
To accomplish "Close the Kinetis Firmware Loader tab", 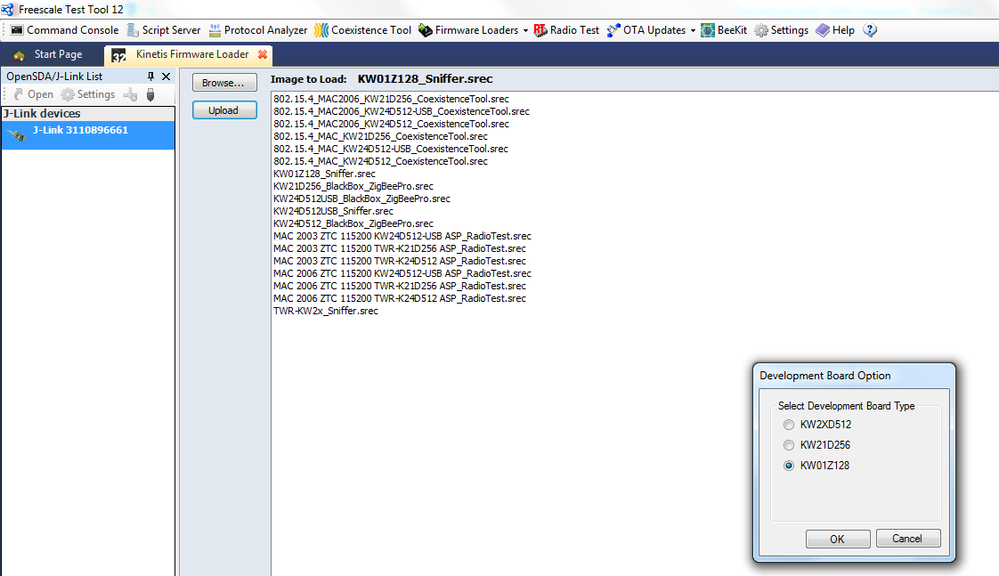I will [x=262, y=55].
